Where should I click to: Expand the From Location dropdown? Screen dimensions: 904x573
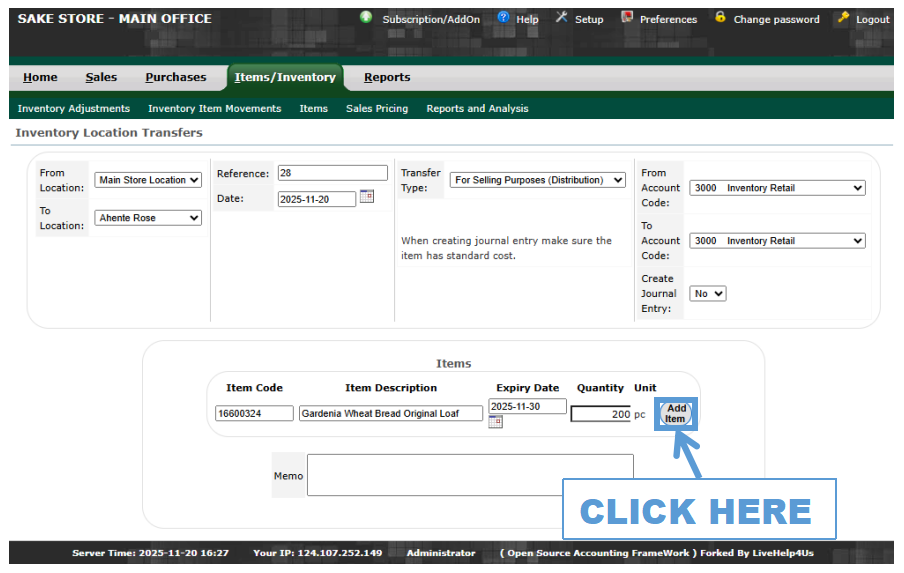click(x=148, y=180)
